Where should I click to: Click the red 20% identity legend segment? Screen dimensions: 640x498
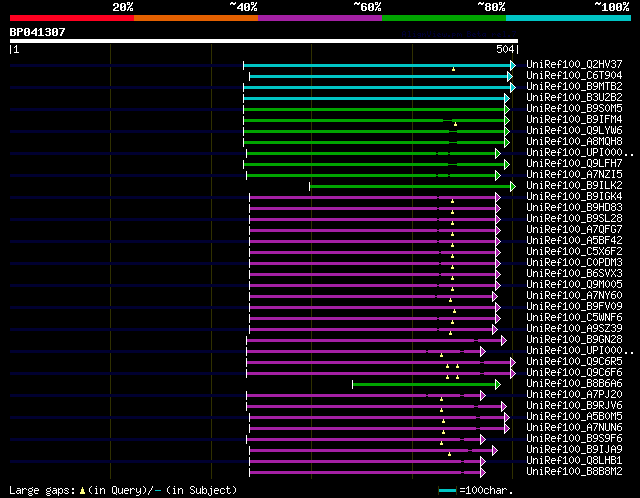pos(72,18)
